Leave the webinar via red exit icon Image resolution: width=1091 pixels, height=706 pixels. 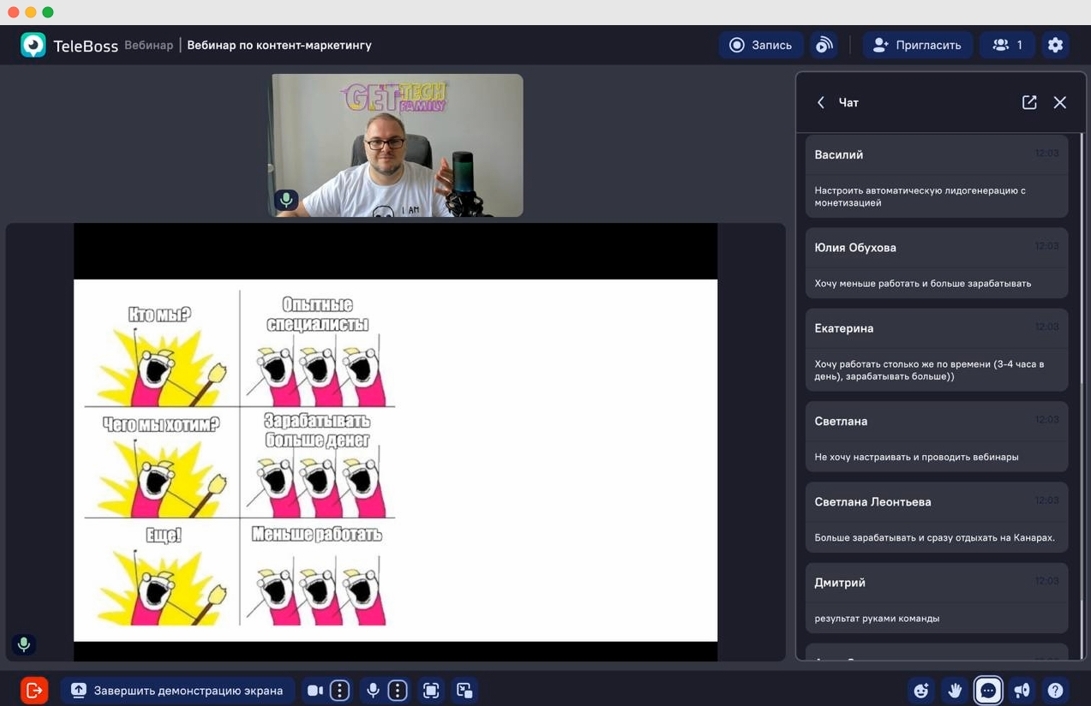coord(34,690)
